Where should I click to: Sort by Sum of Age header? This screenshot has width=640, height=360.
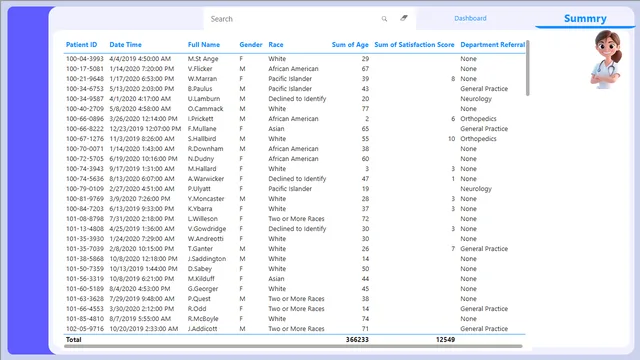coord(350,44)
